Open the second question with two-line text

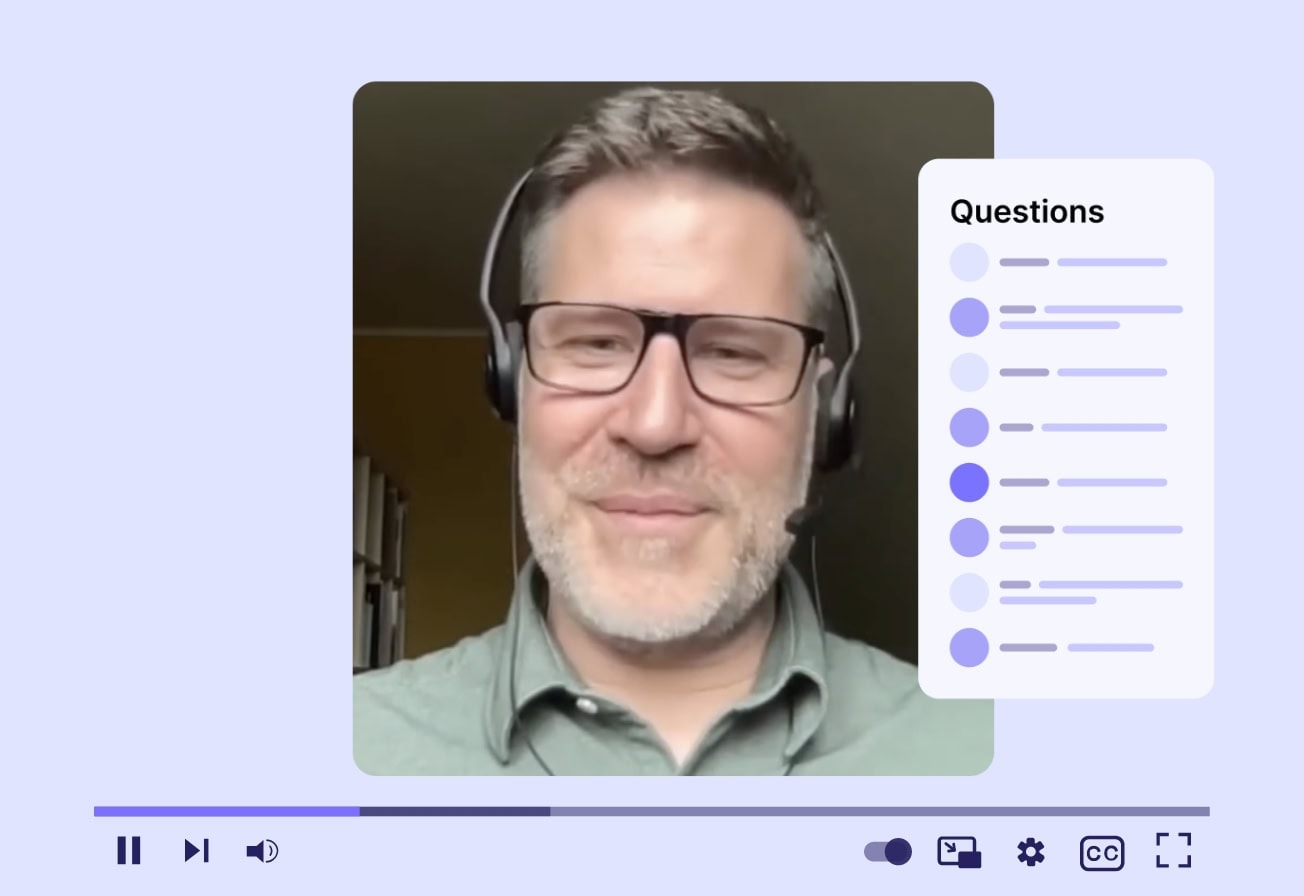pyautogui.click(x=1090, y=317)
